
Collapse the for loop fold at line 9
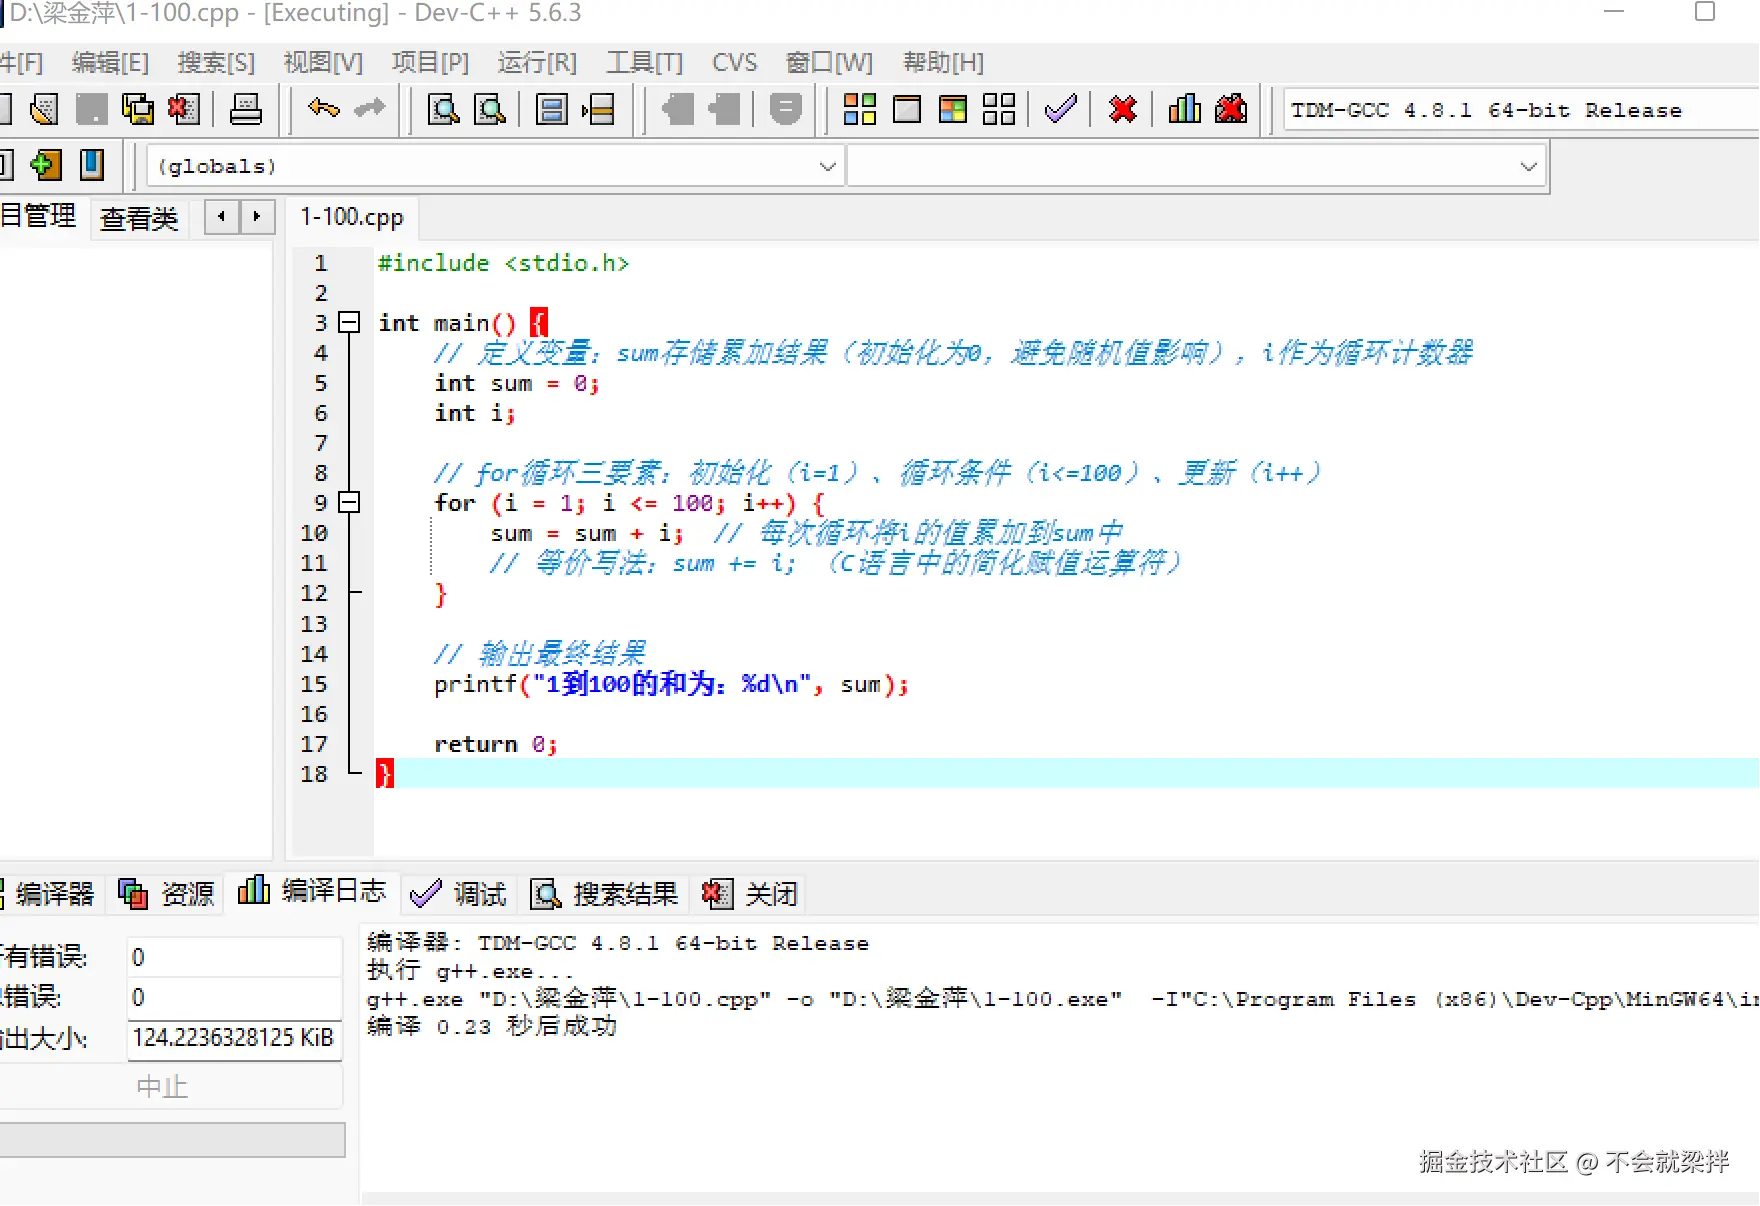coord(349,502)
